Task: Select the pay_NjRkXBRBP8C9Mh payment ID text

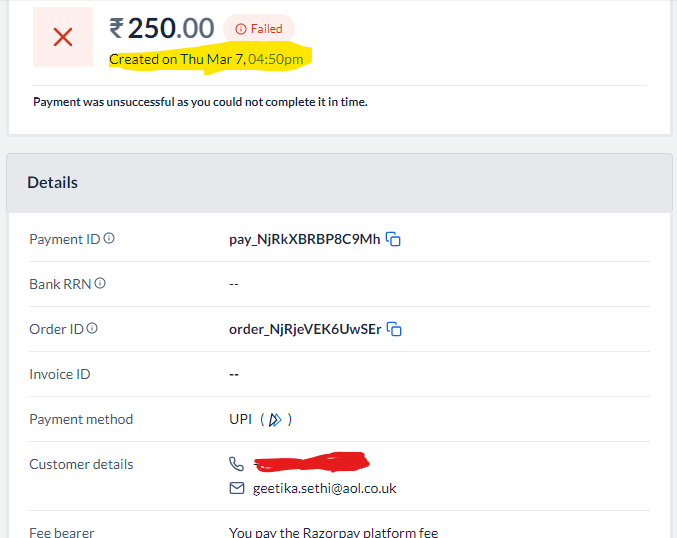Action: point(304,239)
